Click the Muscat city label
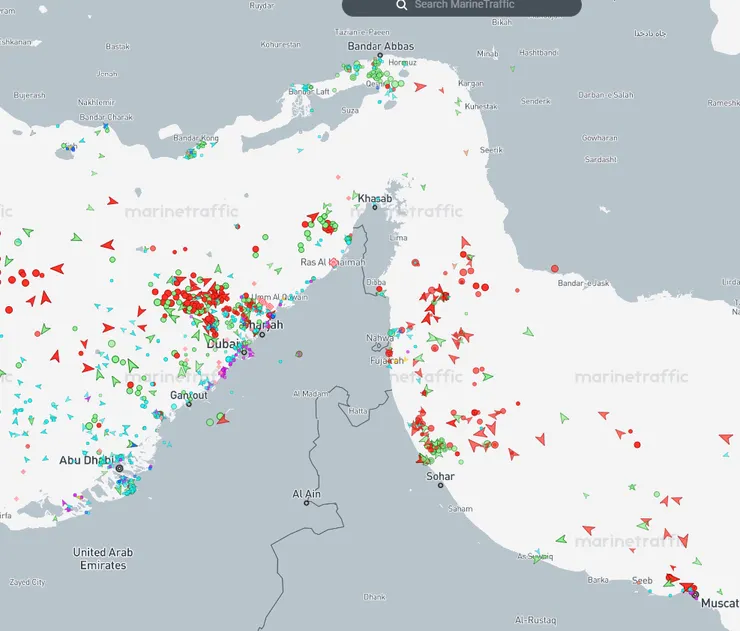The image size is (740, 631). [720, 603]
